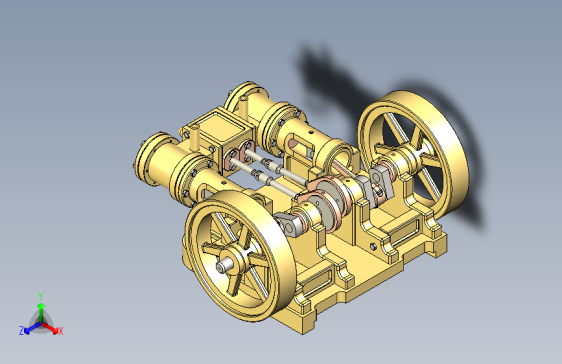This screenshot has width=562, height=364.
Task: Click the blue Z axis arrow on the triad
Action: 32,328
